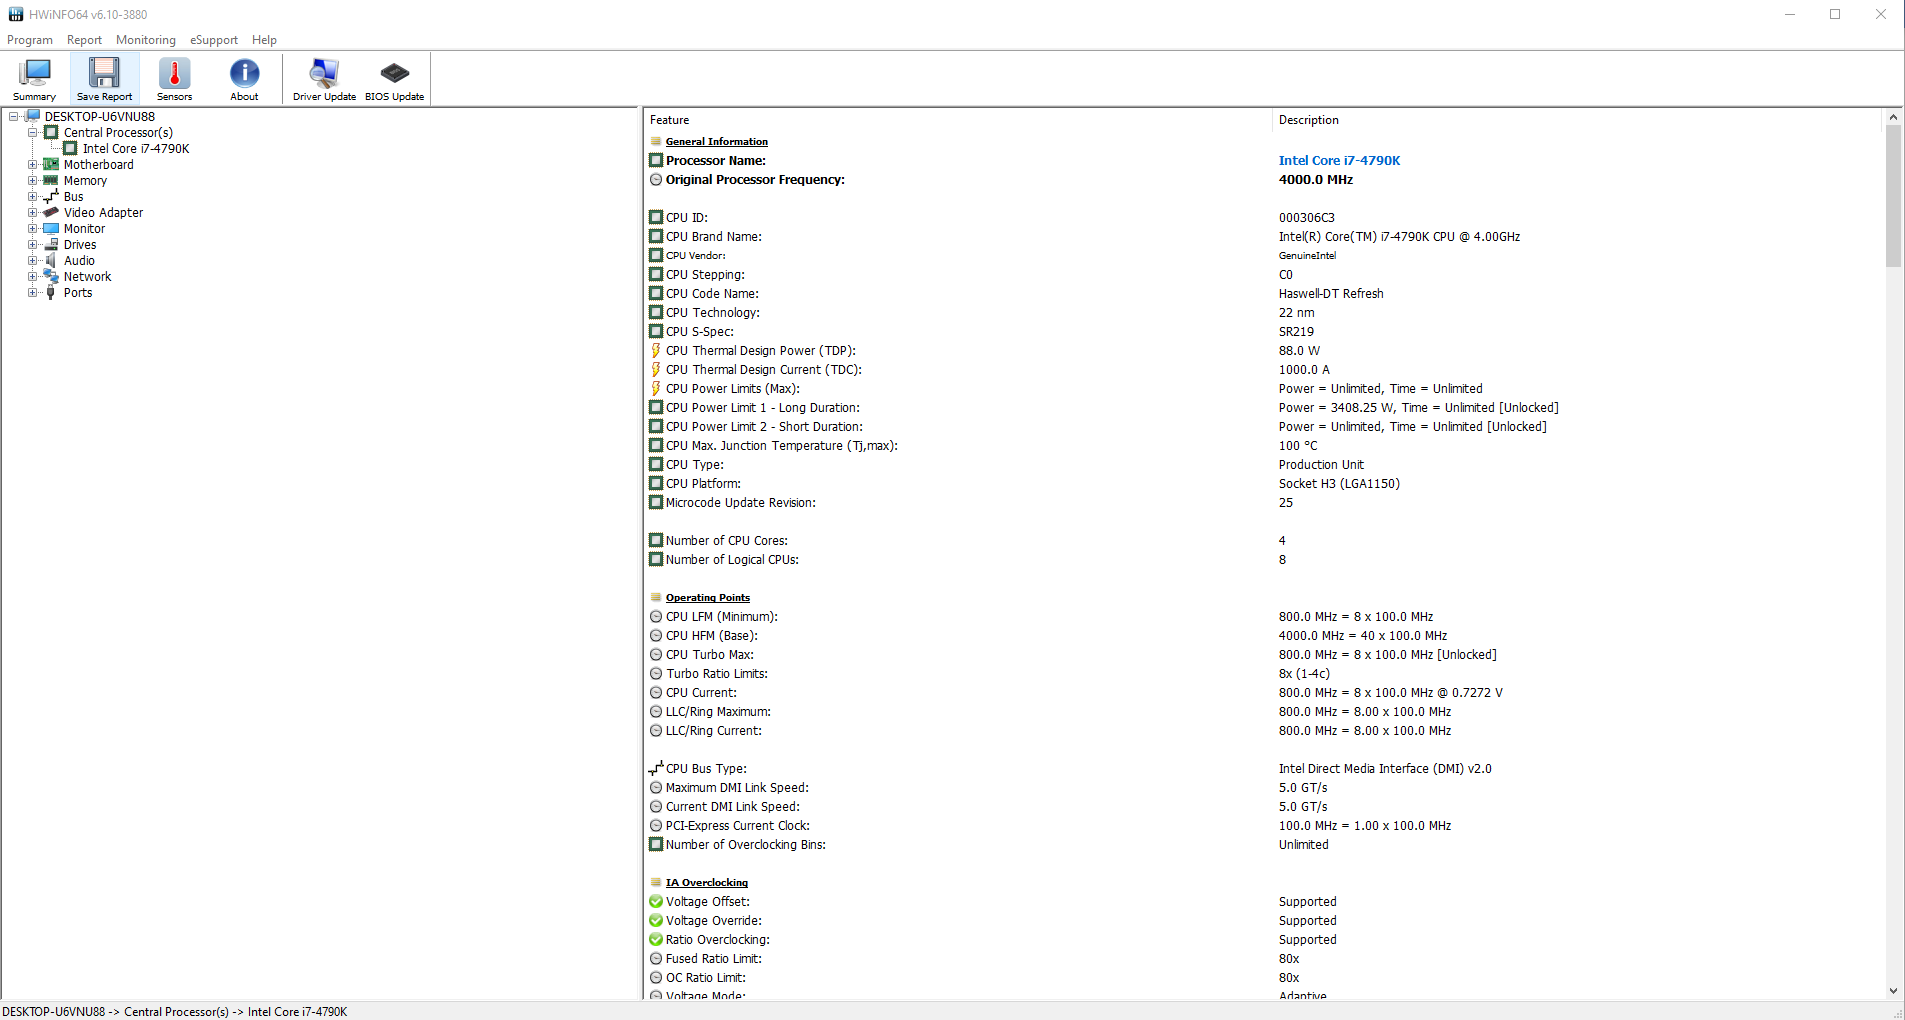This screenshot has width=1905, height=1020.
Task: Select the Motherboard icon in tree
Action: tap(51, 165)
